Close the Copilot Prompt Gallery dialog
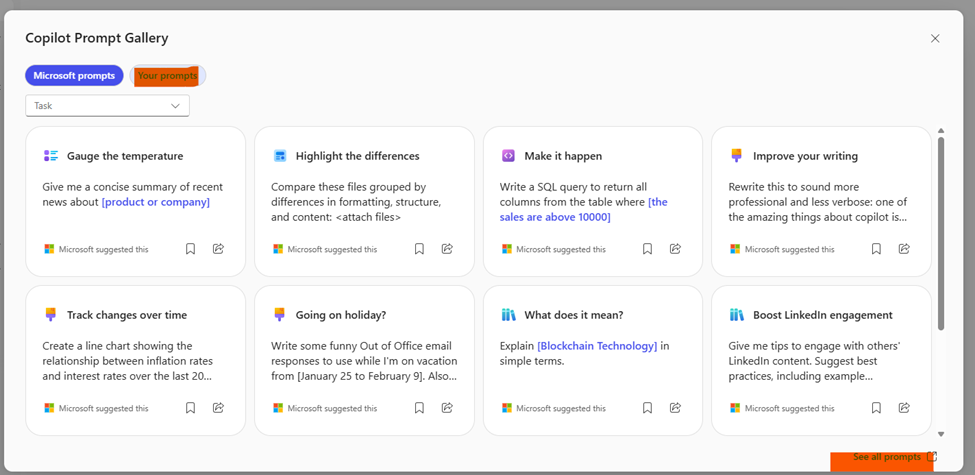Screen dimensions: 975x475 935,39
